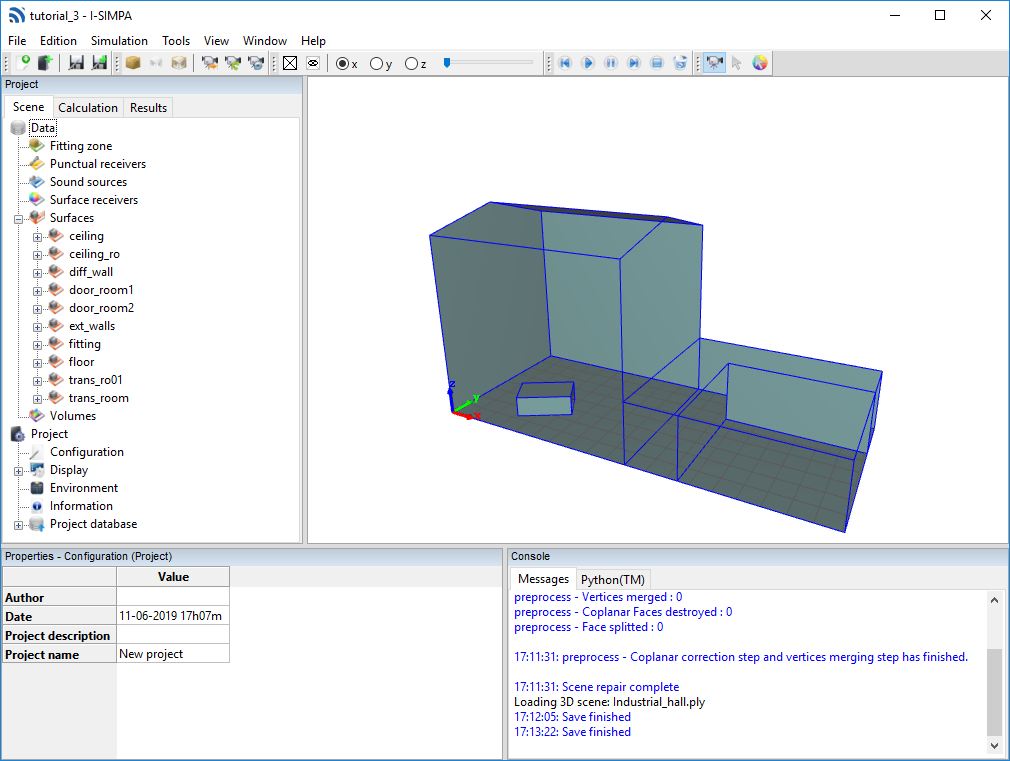Pause the simulation animation

(611, 63)
